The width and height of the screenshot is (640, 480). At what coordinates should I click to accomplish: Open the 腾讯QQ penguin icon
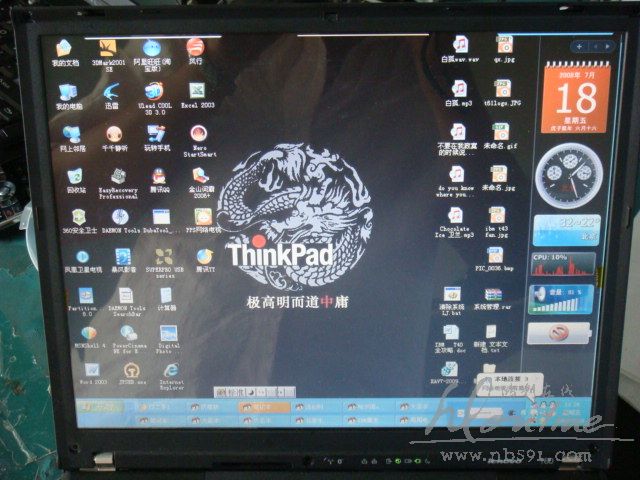pos(160,175)
